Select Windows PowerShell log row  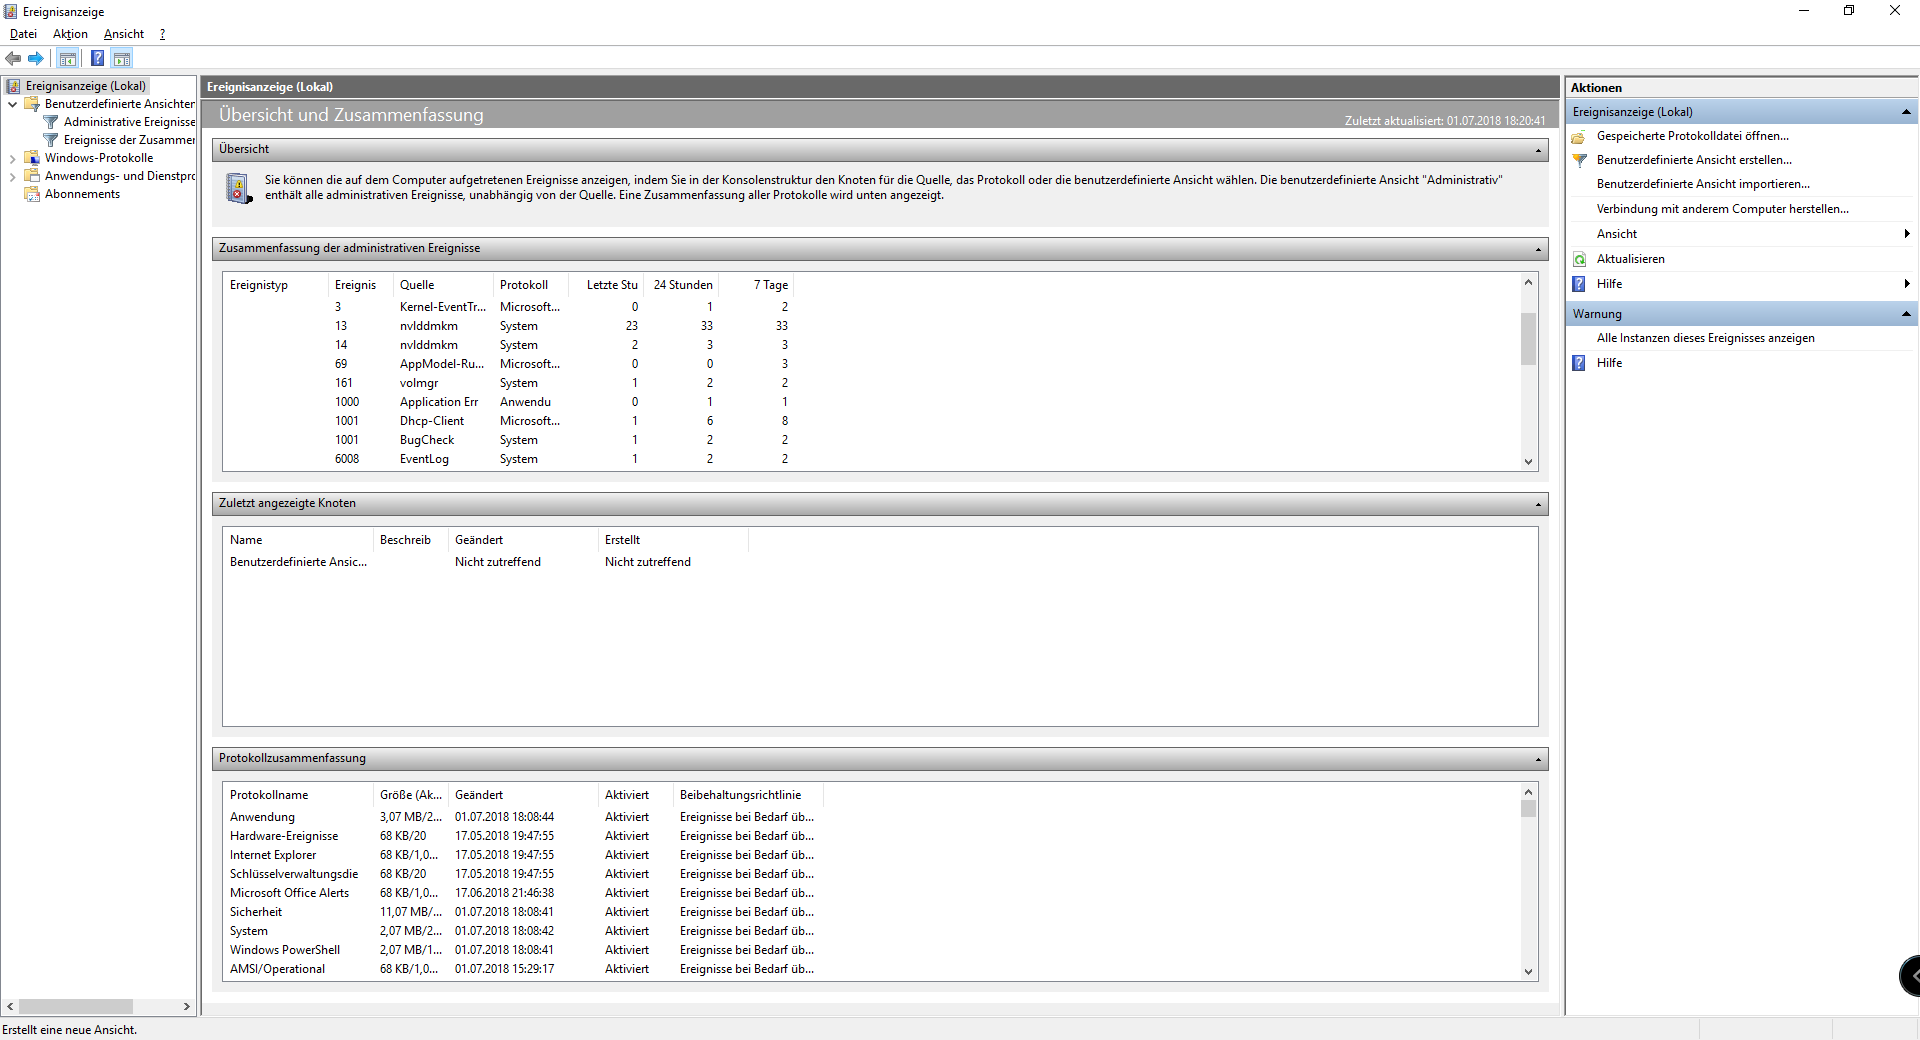[x=522, y=950]
